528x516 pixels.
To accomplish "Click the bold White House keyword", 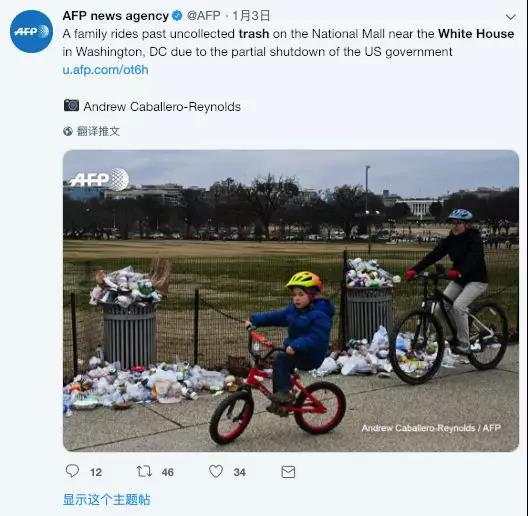I will 476,34.
